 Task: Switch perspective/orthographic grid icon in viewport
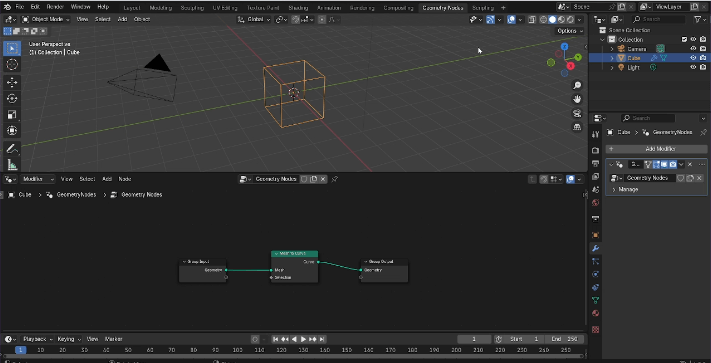[x=577, y=127]
